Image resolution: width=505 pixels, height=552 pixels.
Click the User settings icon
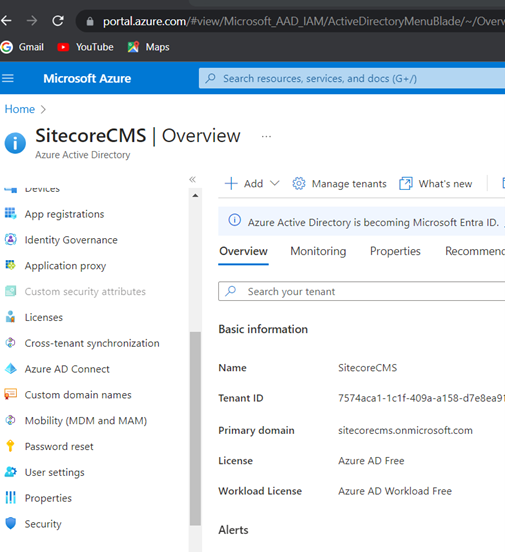(11, 472)
